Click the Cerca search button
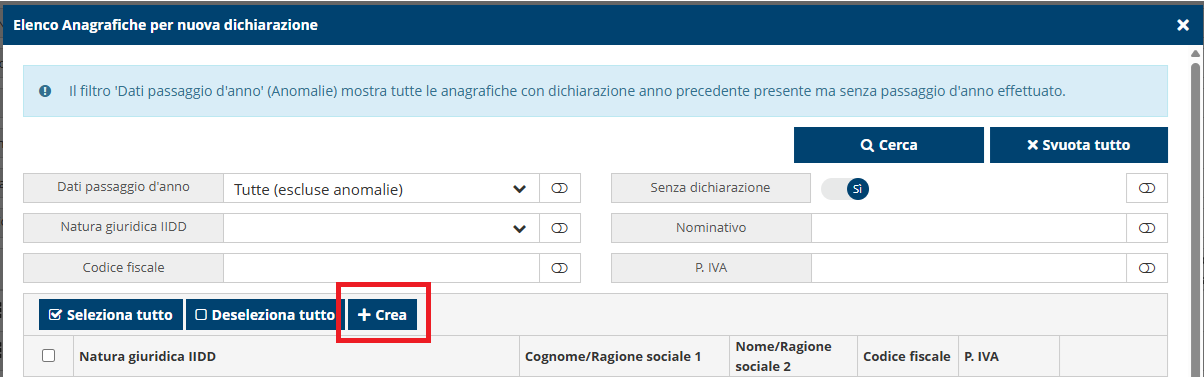 pyautogui.click(x=889, y=145)
